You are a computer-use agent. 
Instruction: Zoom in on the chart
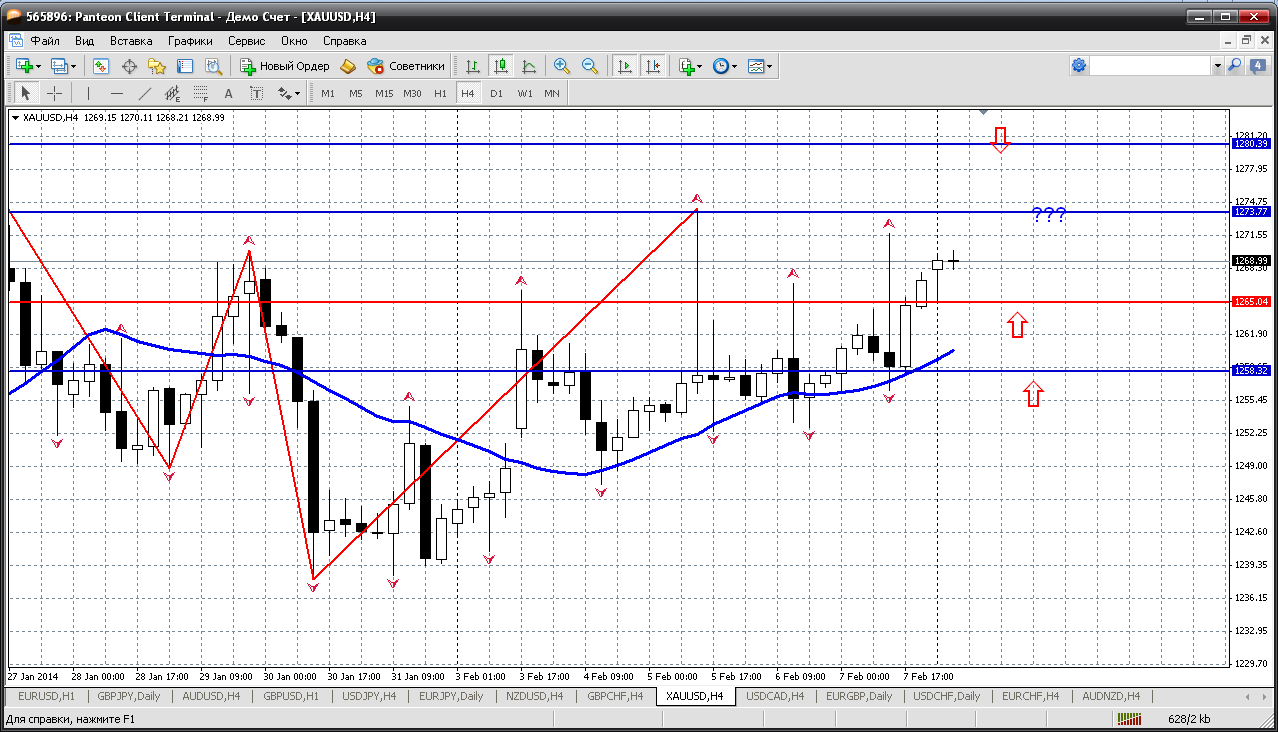click(x=562, y=66)
